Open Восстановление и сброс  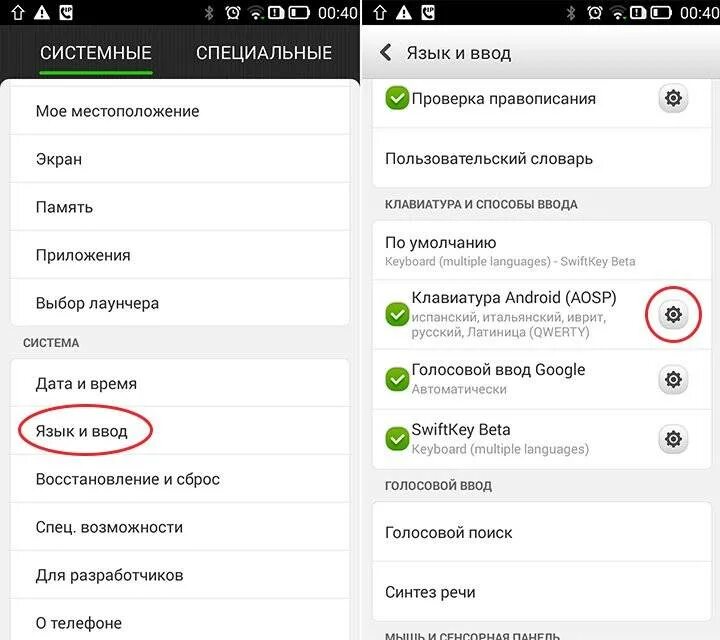(x=180, y=479)
